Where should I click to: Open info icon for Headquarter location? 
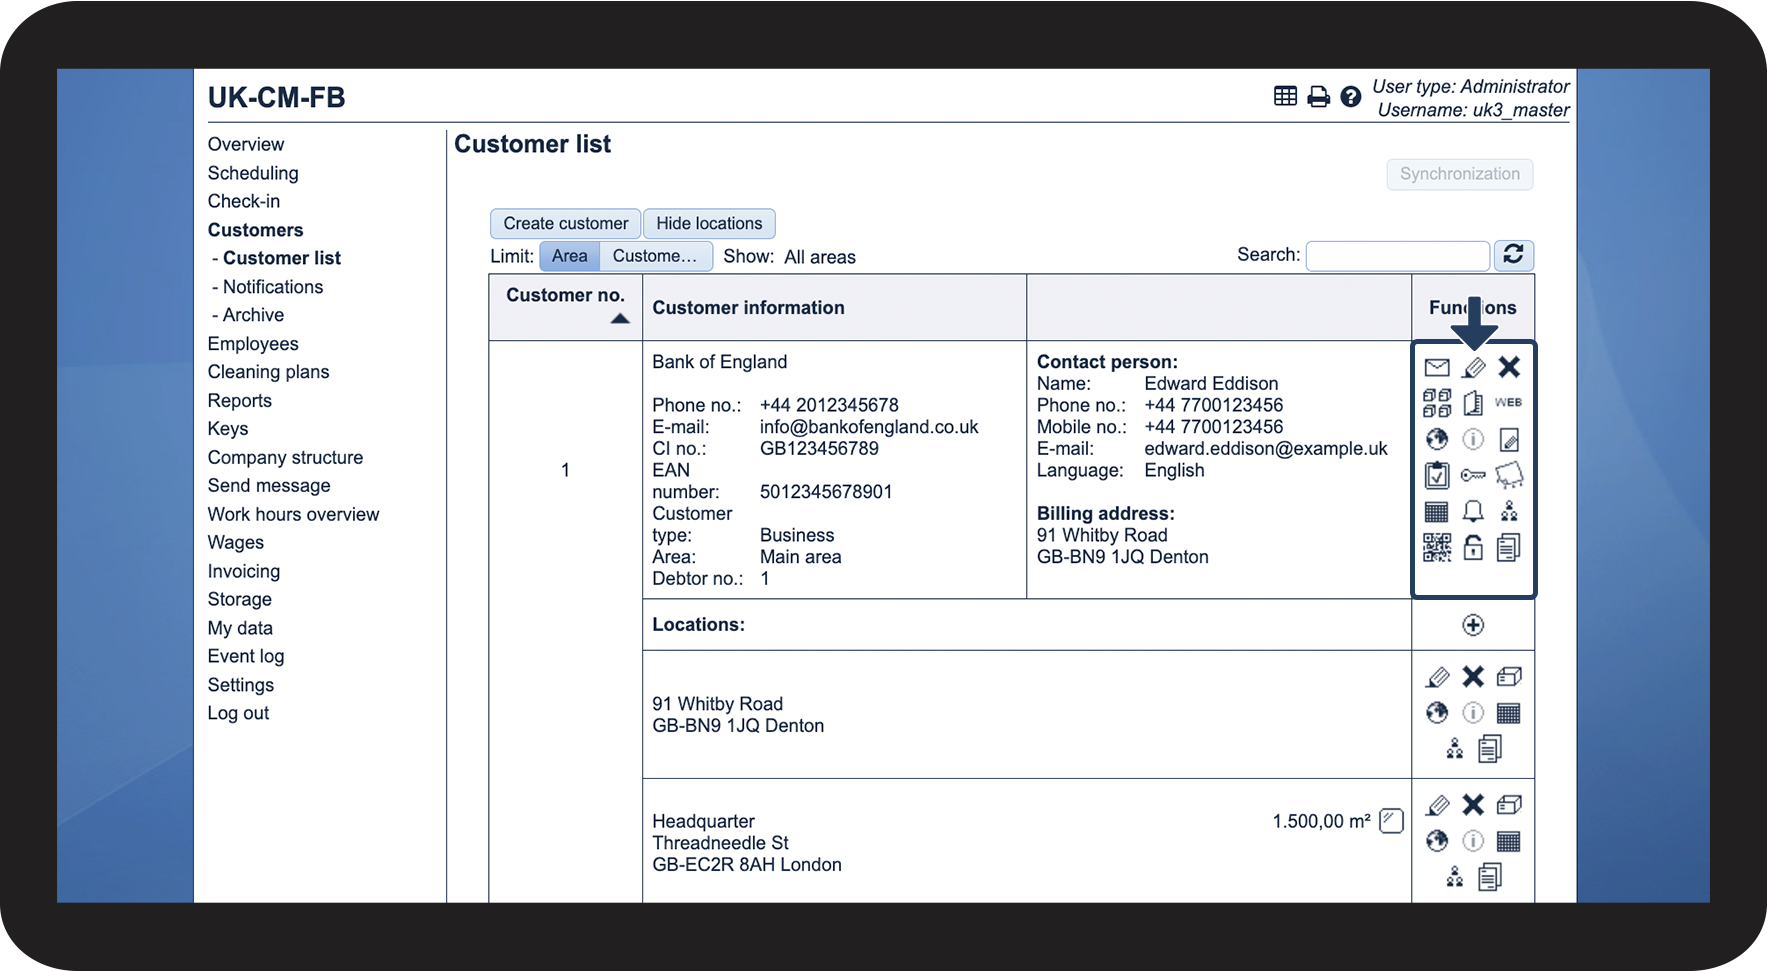coord(1473,841)
